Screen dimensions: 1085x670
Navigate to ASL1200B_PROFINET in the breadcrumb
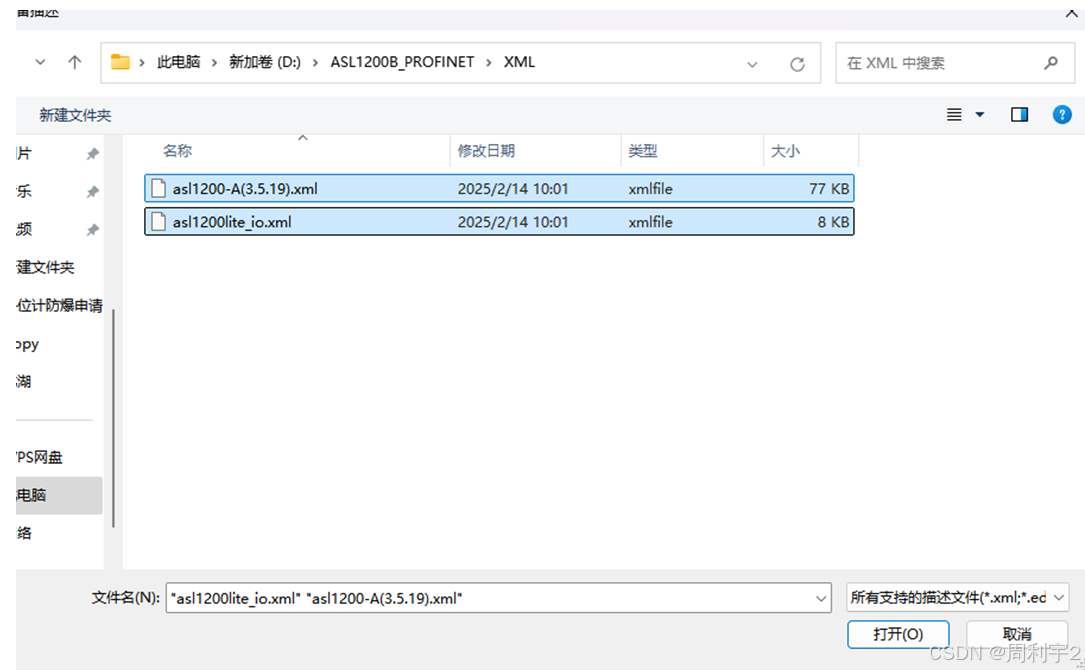click(400, 62)
